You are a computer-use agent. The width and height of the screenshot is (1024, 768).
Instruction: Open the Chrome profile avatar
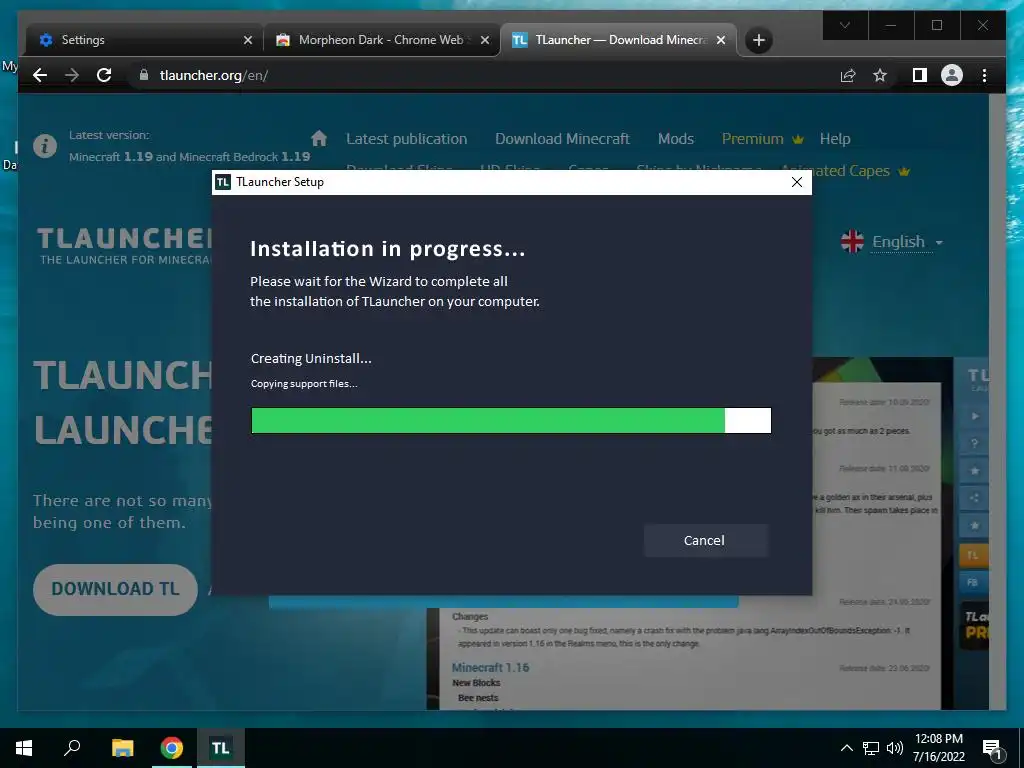(952, 76)
